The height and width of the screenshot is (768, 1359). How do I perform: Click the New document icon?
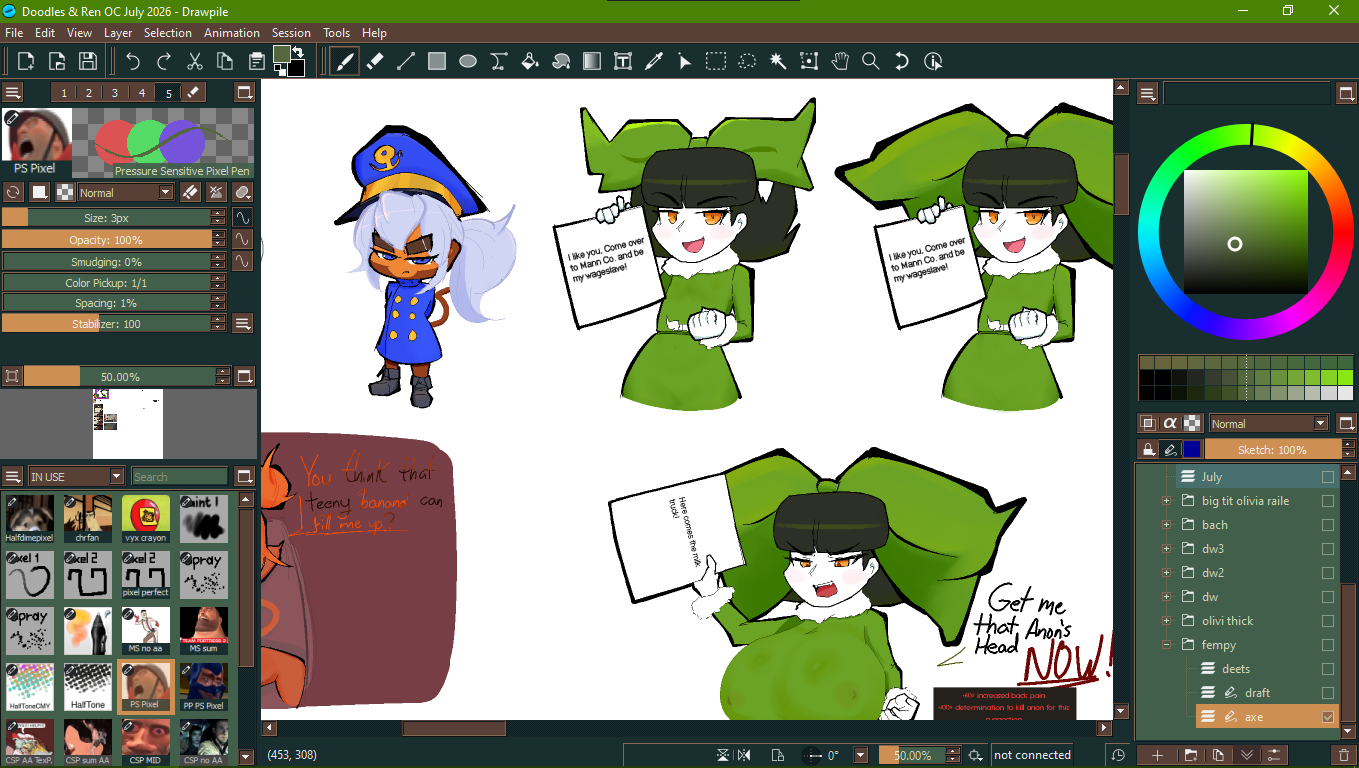click(x=26, y=61)
